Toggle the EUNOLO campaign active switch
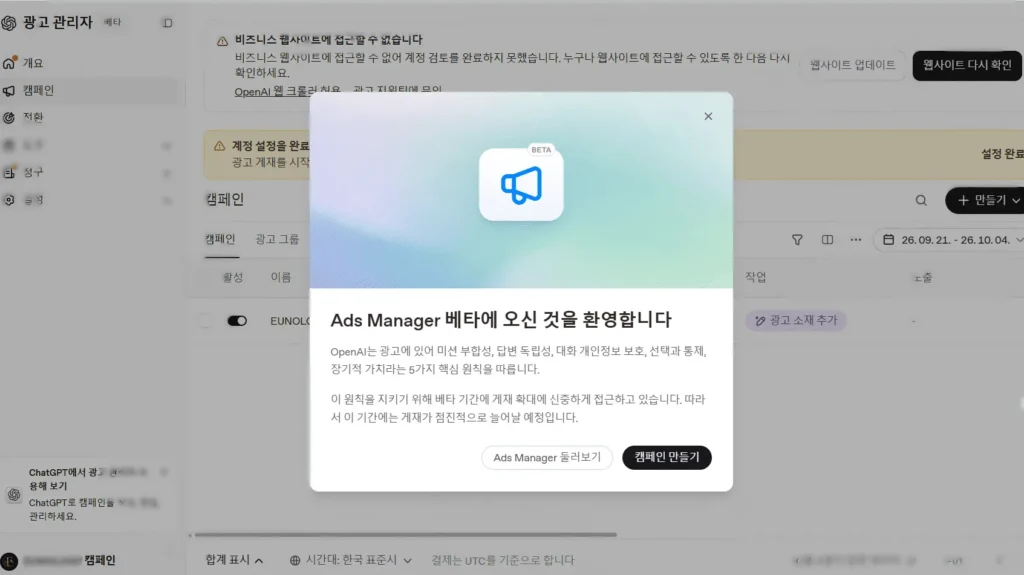This screenshot has width=1024, height=575. (x=237, y=321)
